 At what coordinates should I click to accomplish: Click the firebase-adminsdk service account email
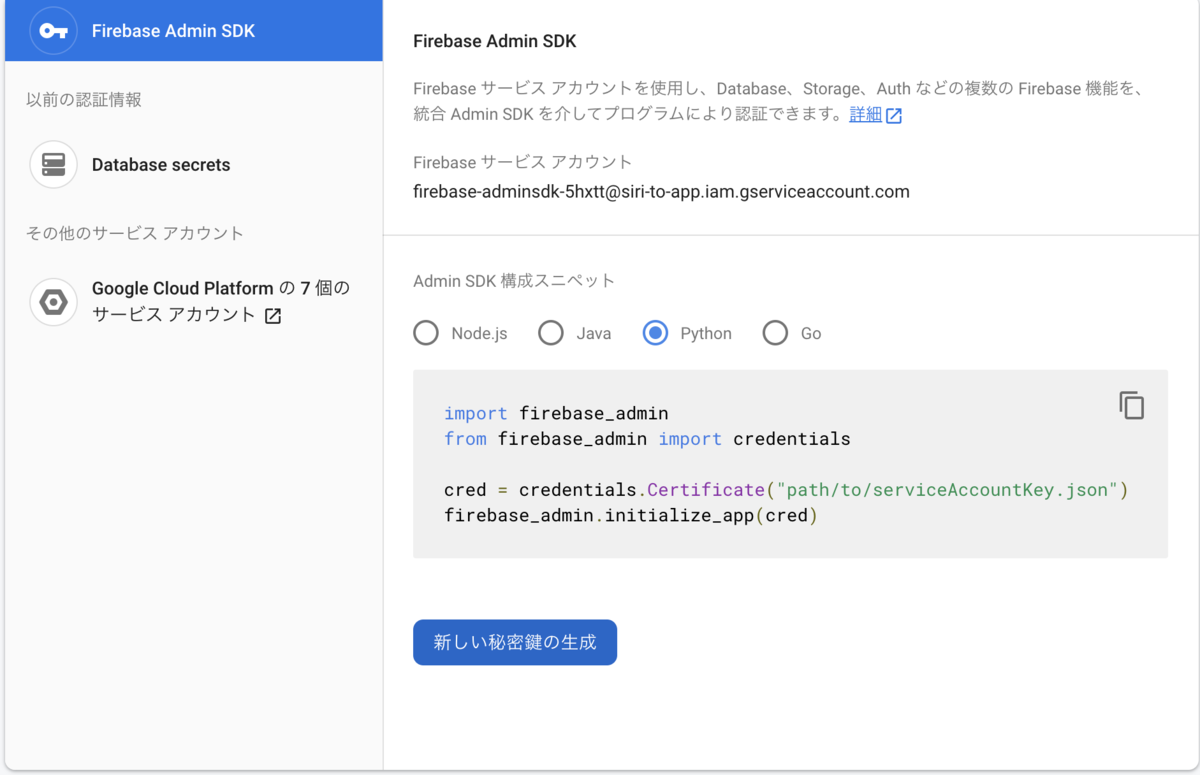click(661, 192)
